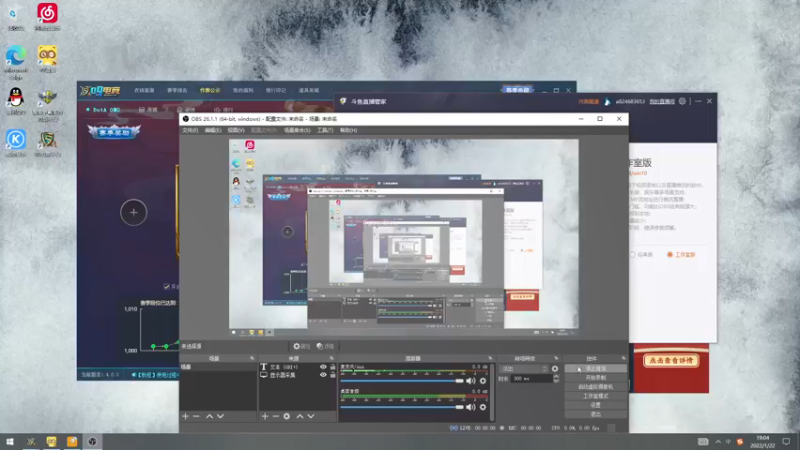Screen dimensions: 800x450
Task: Undock the Scenes panel using its header icon
Action: [252, 358]
